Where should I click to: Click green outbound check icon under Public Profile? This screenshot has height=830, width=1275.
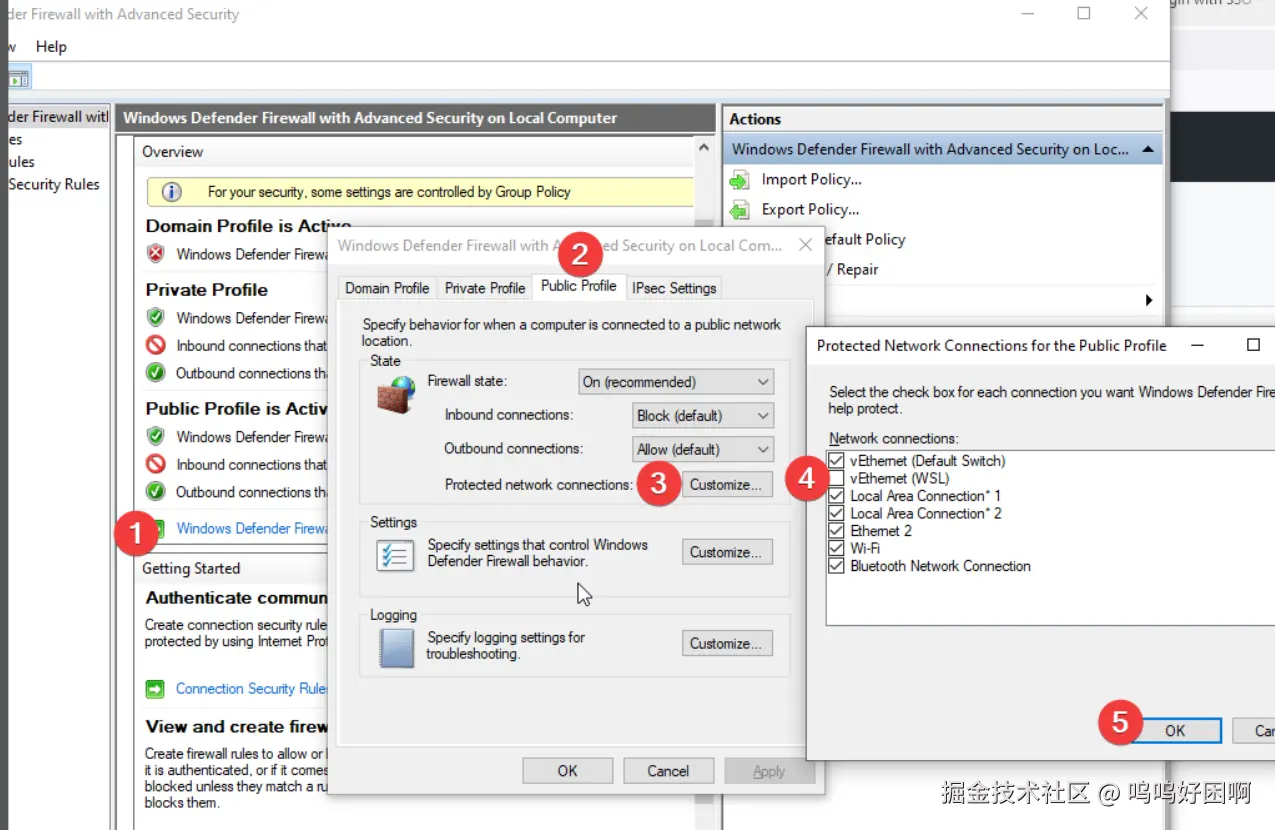[155, 492]
